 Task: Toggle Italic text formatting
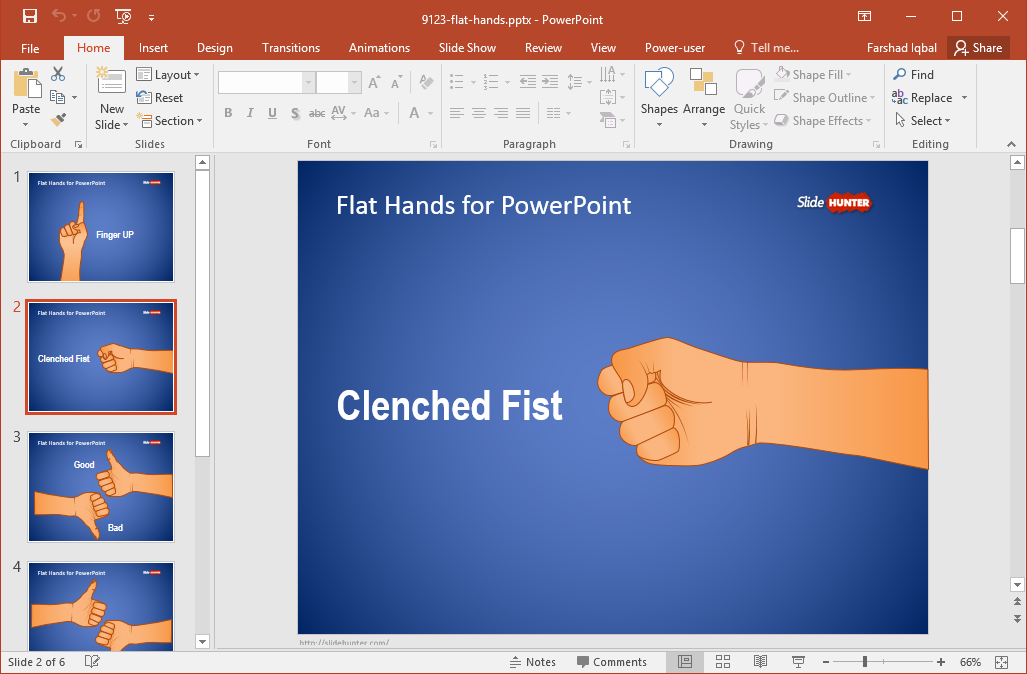click(250, 113)
